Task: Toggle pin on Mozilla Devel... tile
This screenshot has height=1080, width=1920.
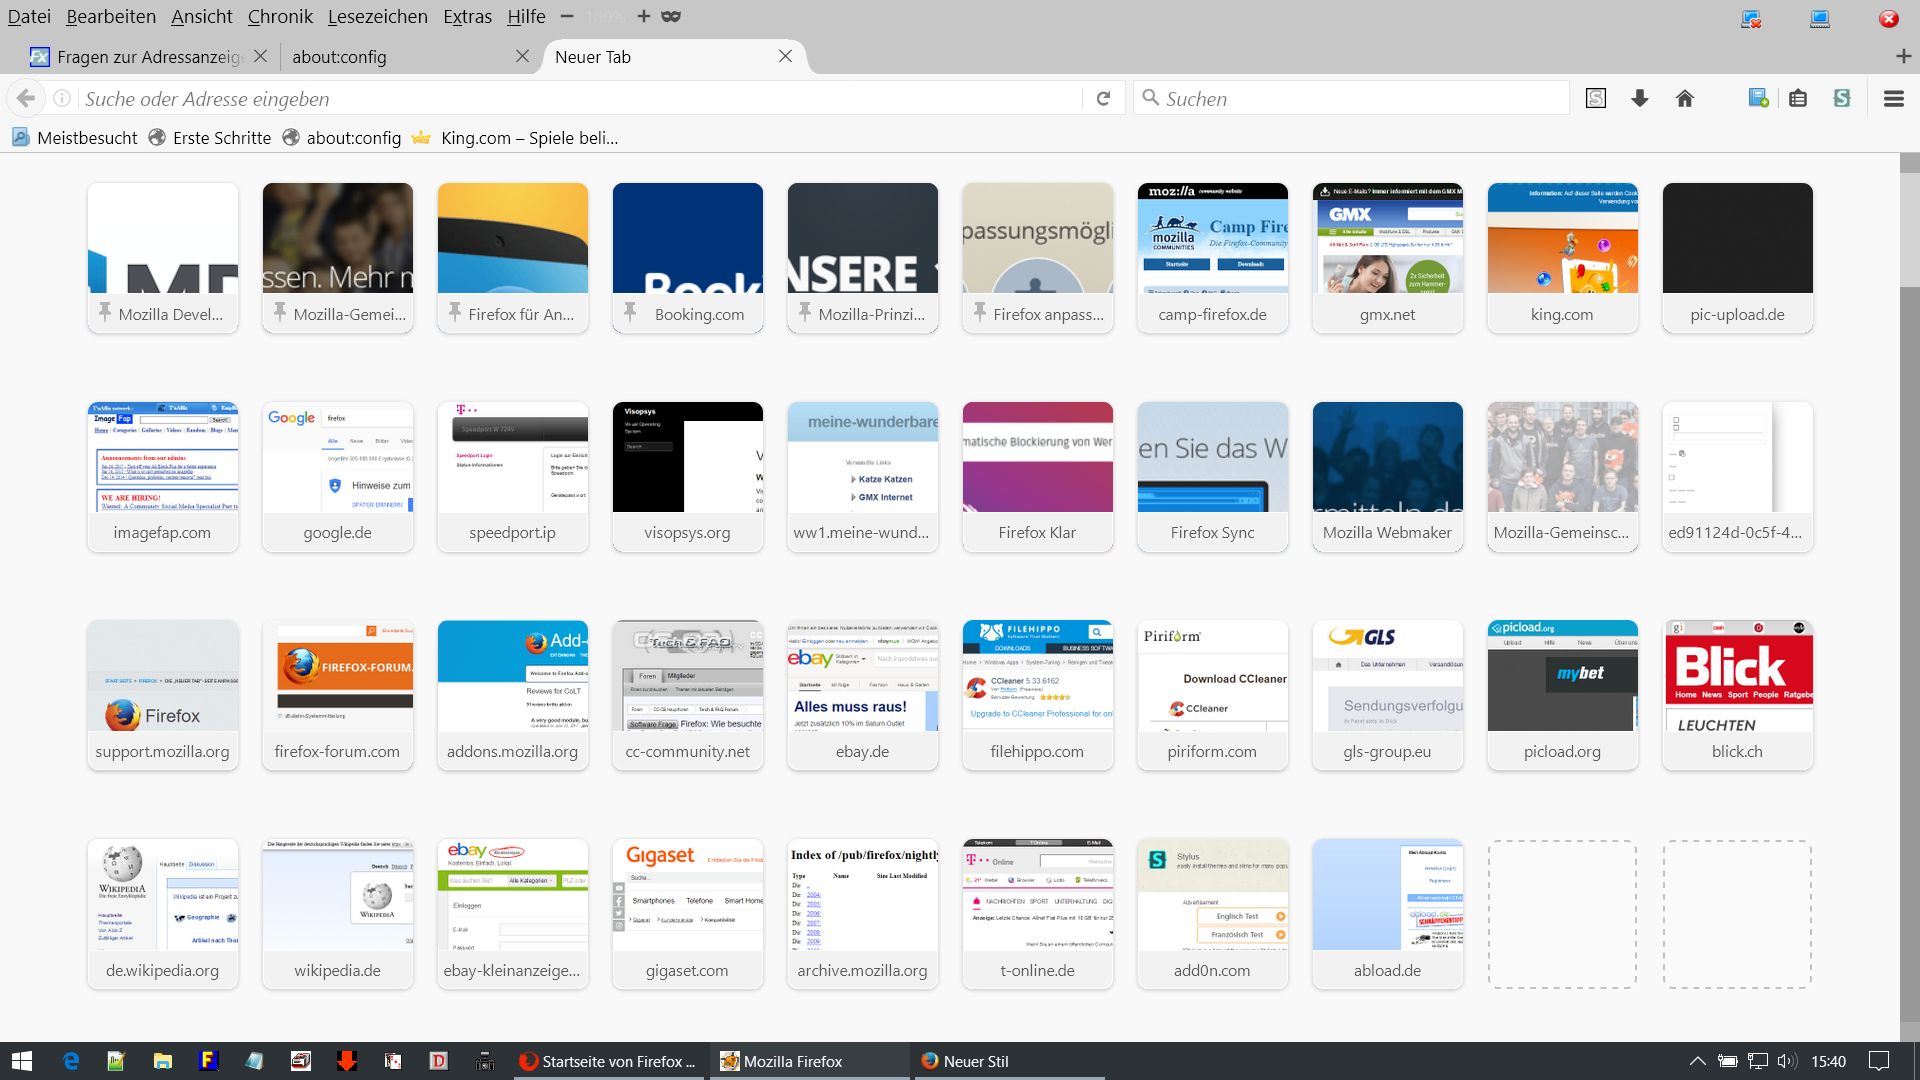Action: [x=105, y=312]
